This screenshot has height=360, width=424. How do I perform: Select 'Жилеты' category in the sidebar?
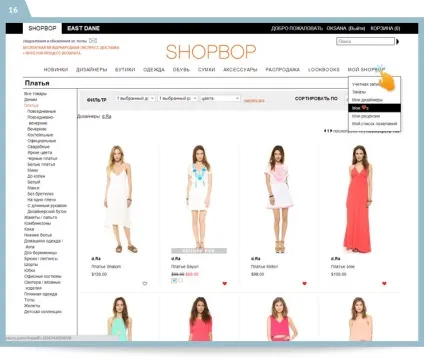pyautogui.click(x=32, y=306)
